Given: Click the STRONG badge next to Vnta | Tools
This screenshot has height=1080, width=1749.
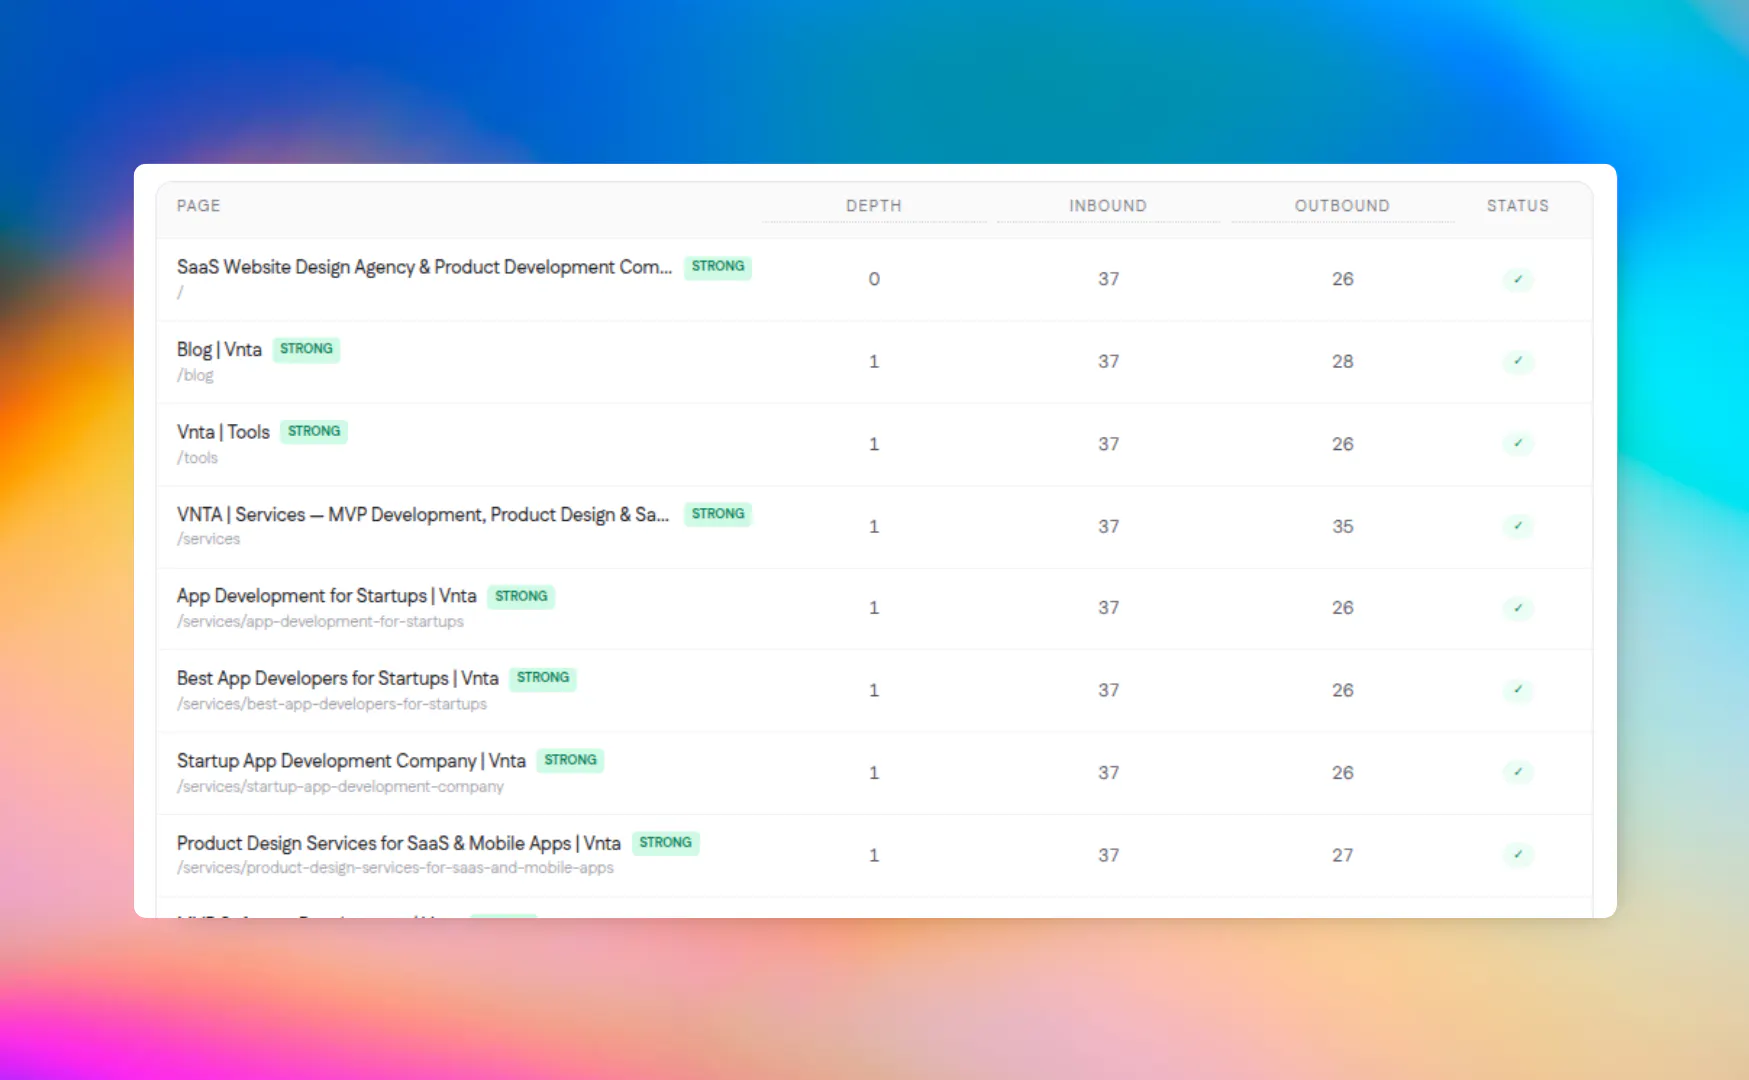Looking at the screenshot, I should pos(314,432).
